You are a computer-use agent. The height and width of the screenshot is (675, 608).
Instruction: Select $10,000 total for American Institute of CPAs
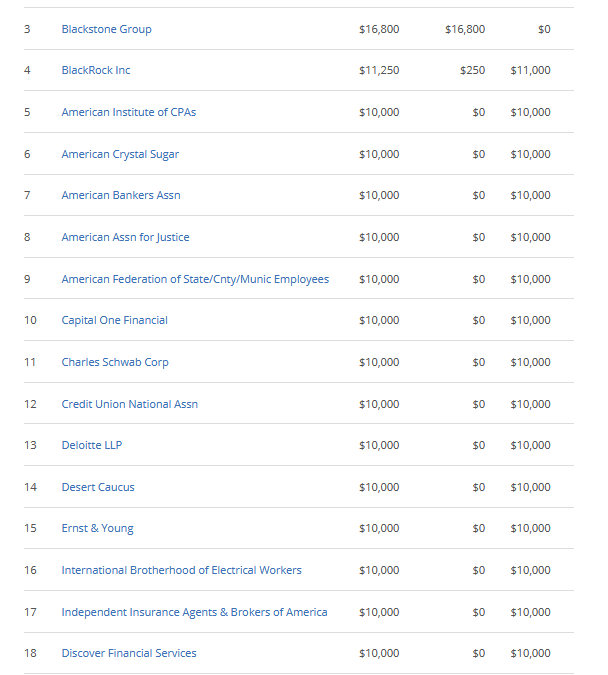pos(379,112)
